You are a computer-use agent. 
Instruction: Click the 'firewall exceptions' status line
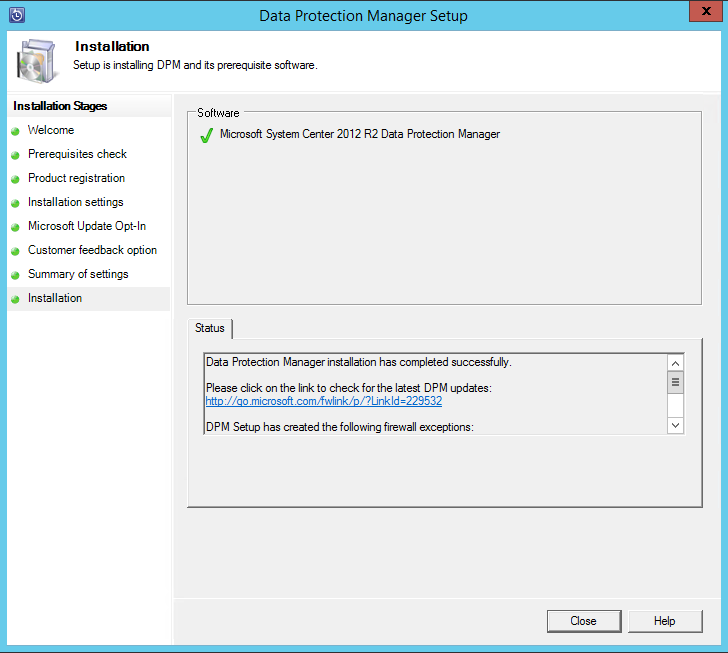click(x=340, y=427)
